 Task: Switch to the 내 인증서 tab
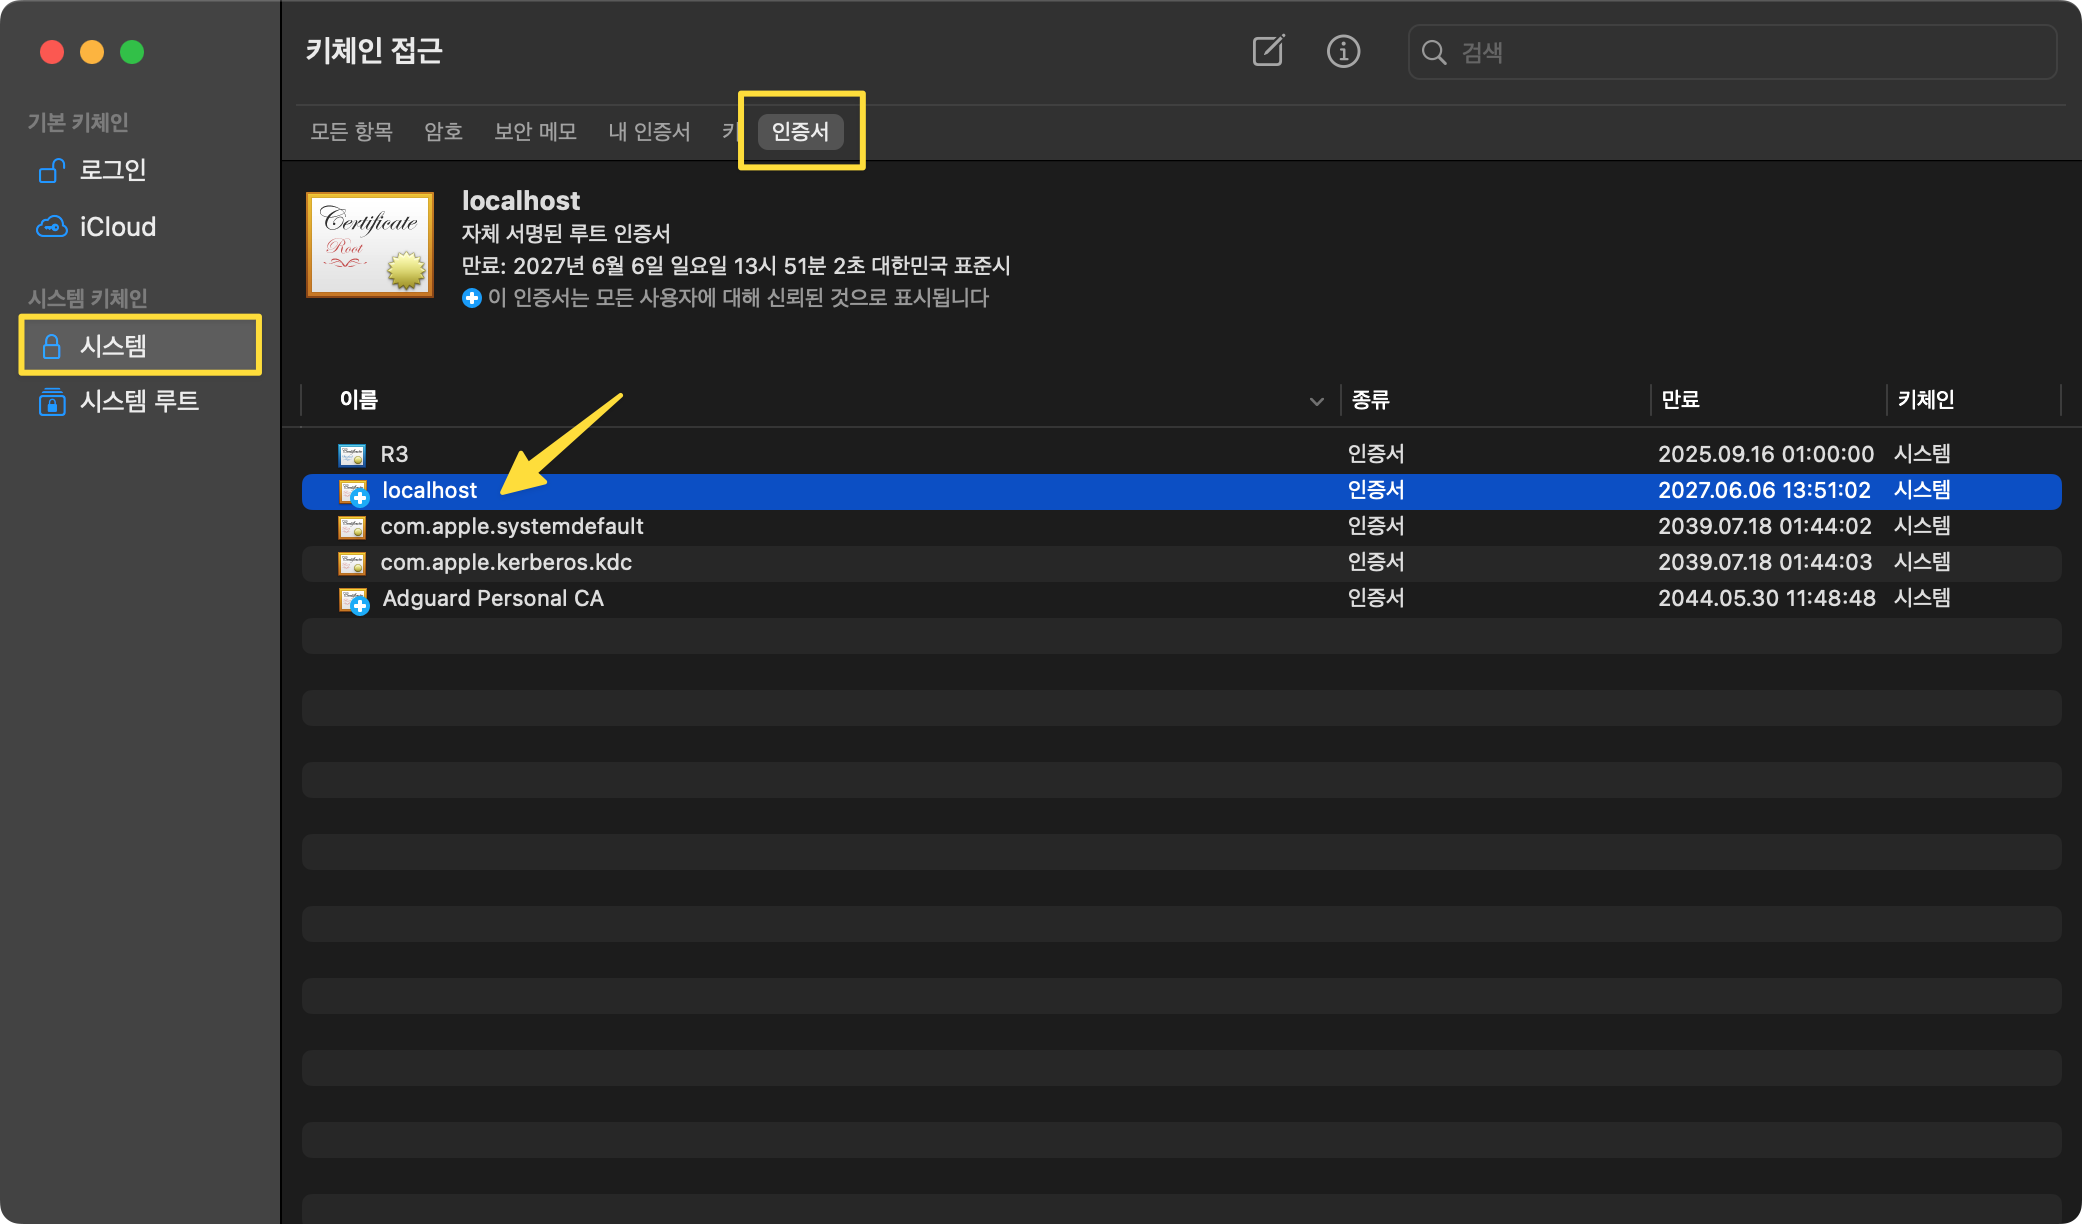coord(649,132)
